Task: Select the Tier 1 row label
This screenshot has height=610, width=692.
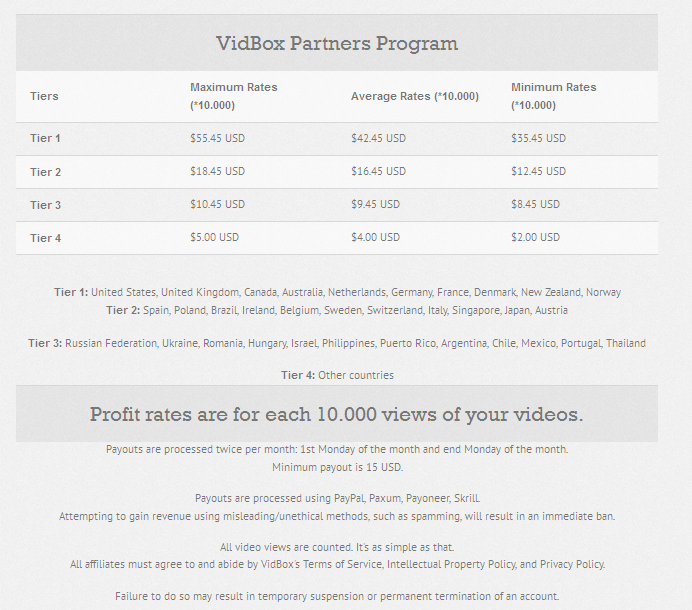Action: click(x=45, y=138)
